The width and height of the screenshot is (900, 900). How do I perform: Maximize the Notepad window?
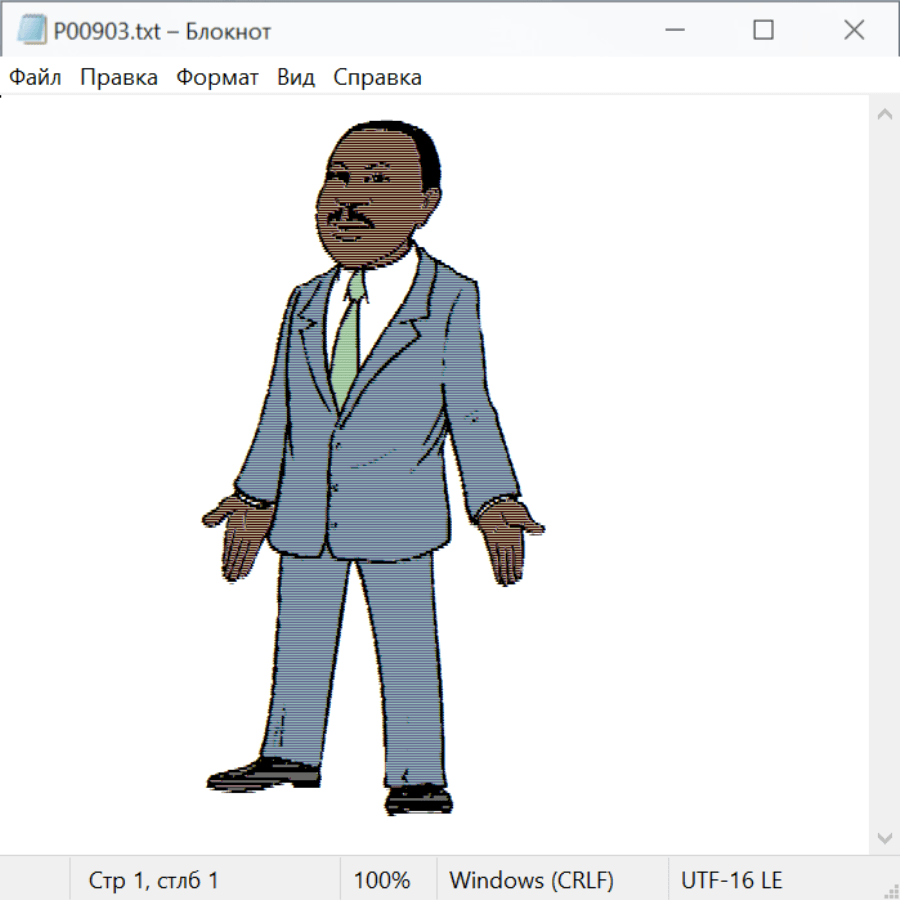(763, 31)
